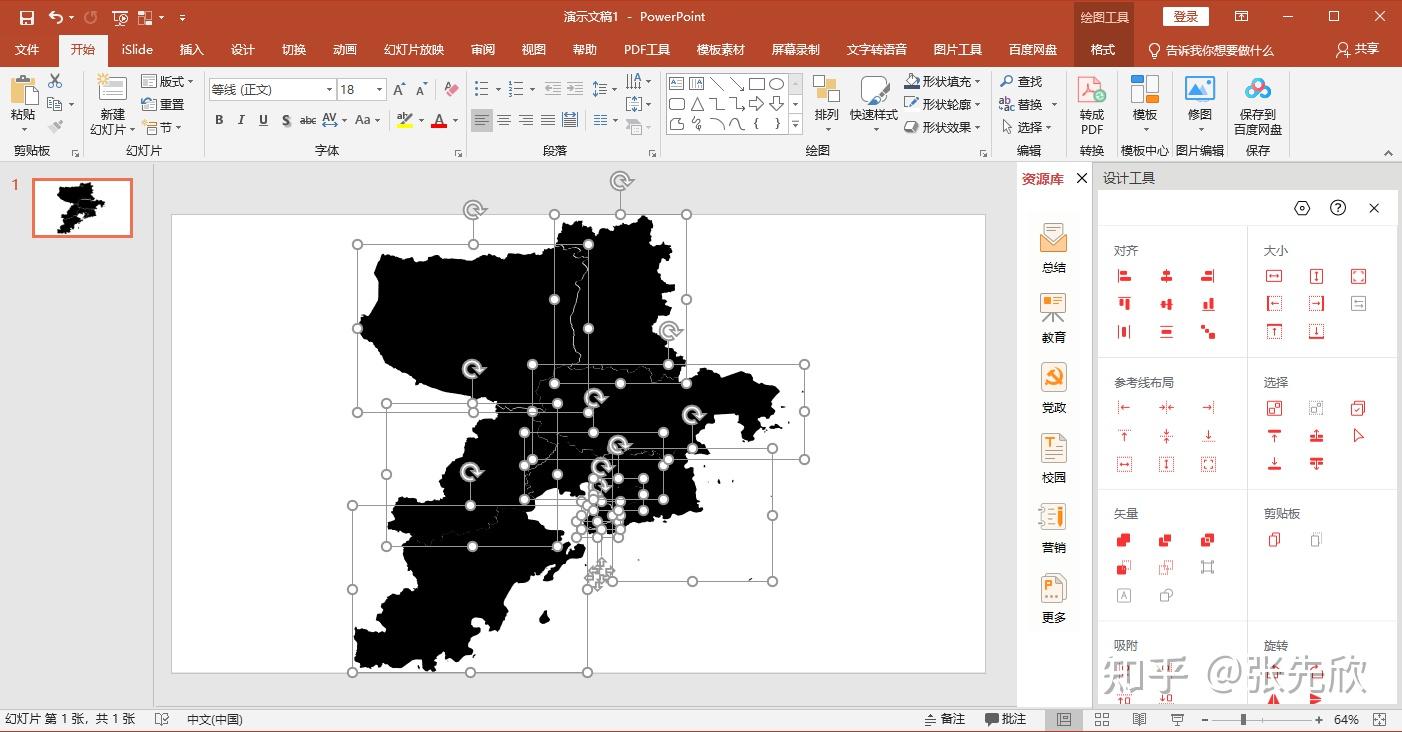Click the Align Left icon in 对齐 section

1124,277
